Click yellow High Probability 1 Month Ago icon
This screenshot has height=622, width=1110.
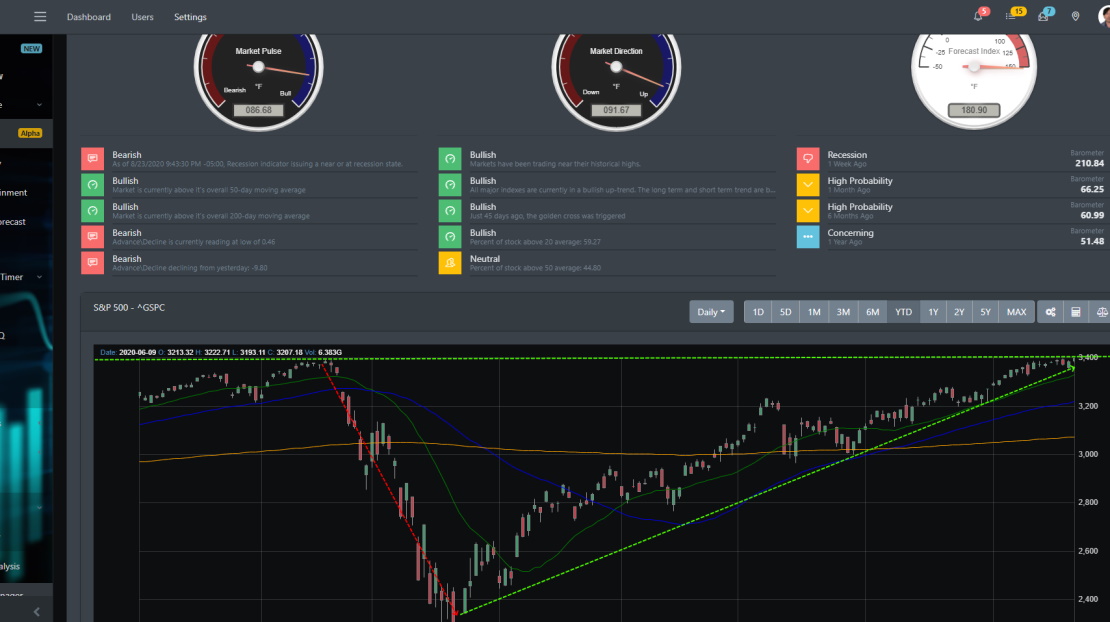tap(808, 185)
